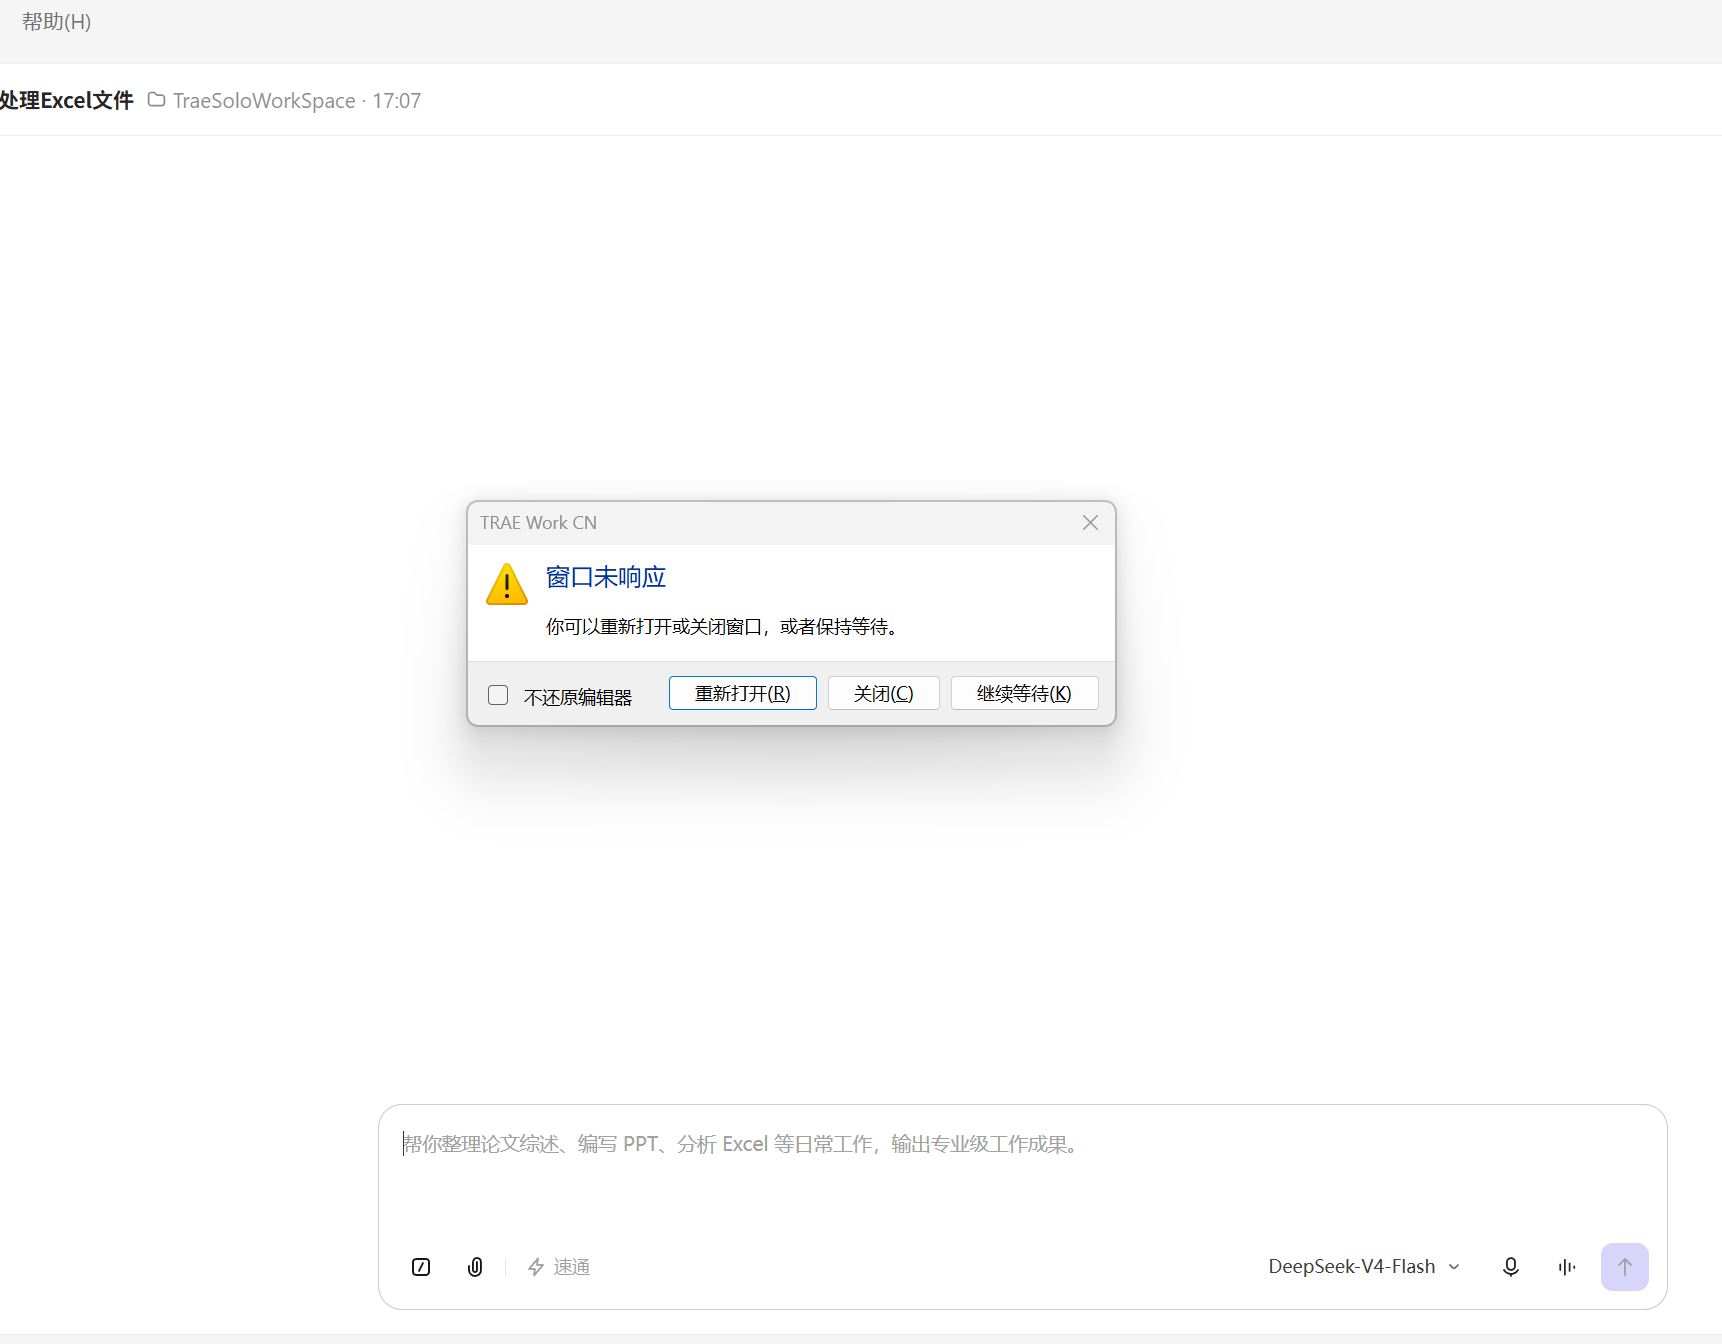1722x1344 pixels.
Task: Click the send arrow button
Action: click(x=1625, y=1267)
